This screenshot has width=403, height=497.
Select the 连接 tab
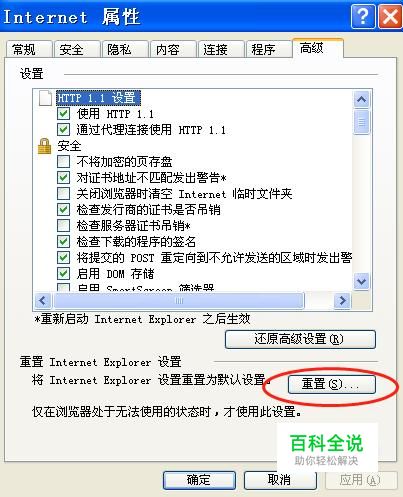tap(221, 50)
